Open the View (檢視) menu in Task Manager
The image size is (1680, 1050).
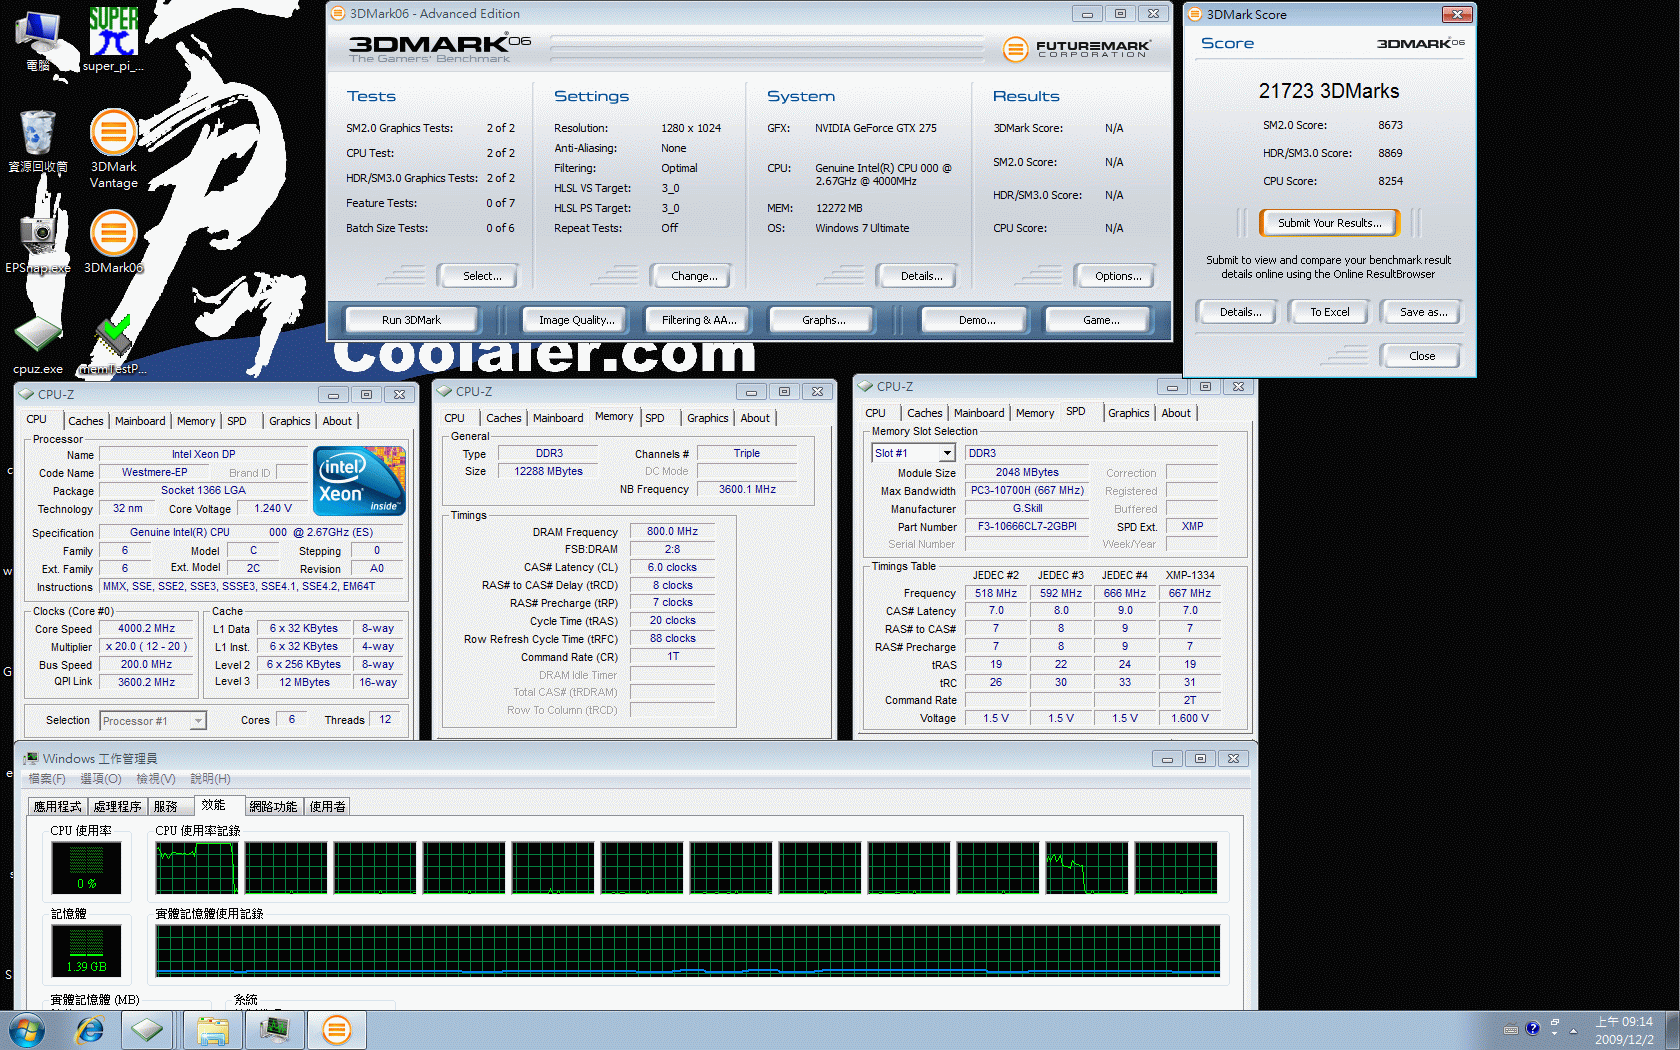coord(156,779)
